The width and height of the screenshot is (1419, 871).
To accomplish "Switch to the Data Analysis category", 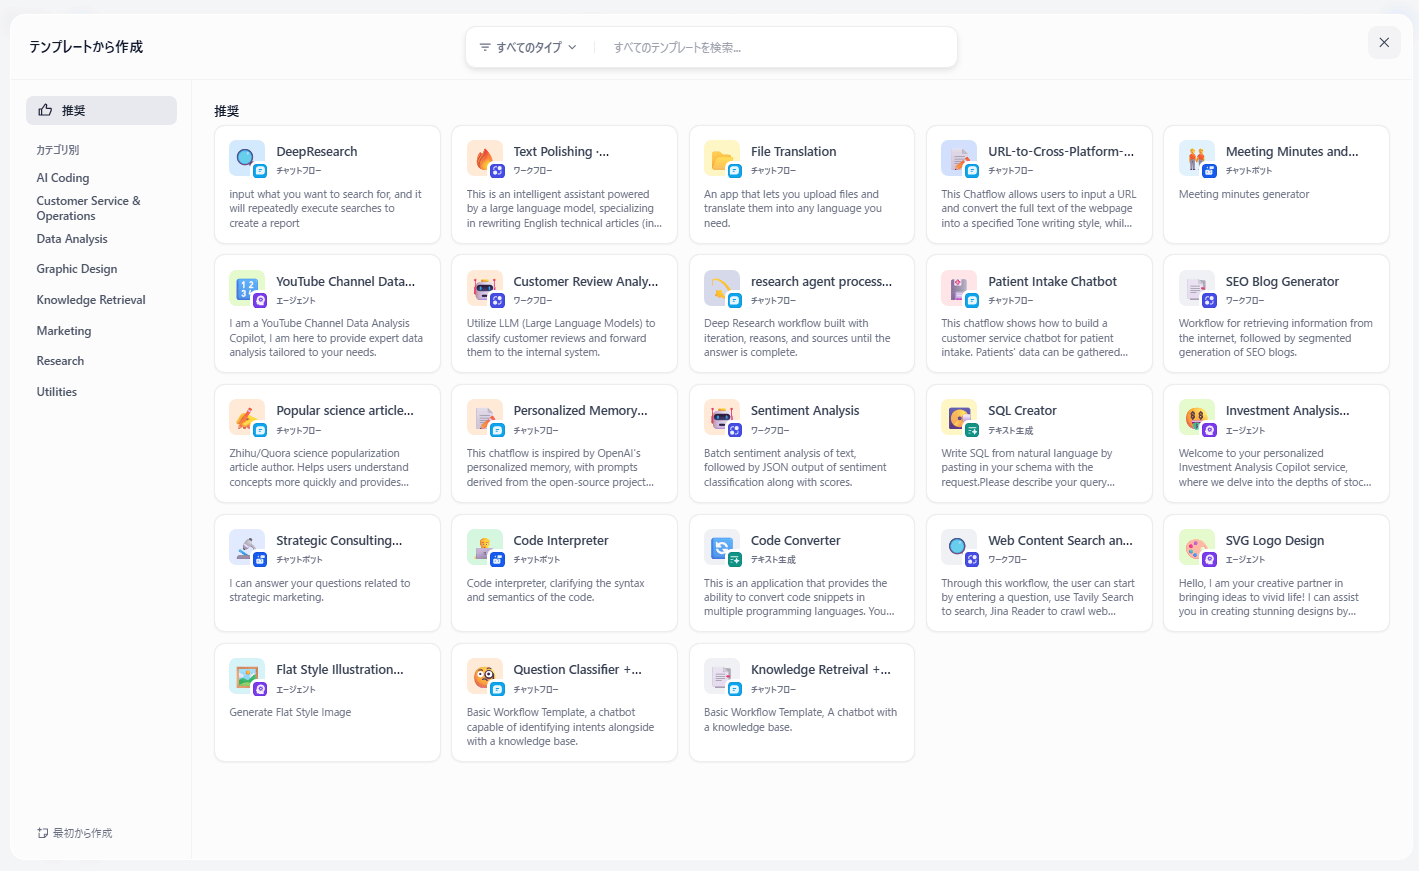I will pos(72,239).
